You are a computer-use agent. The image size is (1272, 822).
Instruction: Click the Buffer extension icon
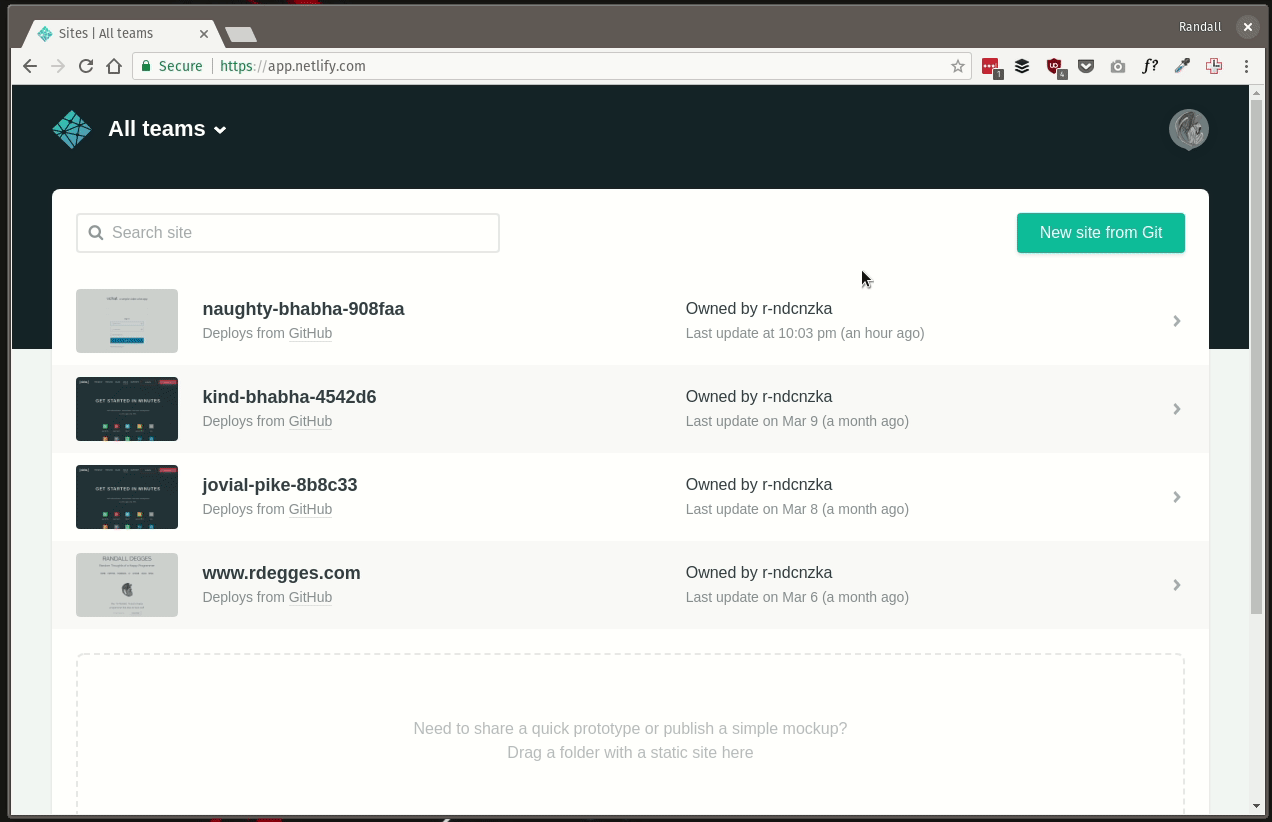[1022, 66]
